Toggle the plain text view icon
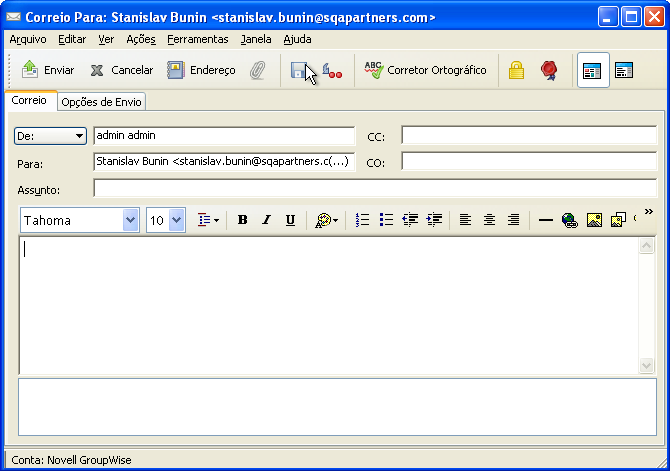 (x=624, y=70)
